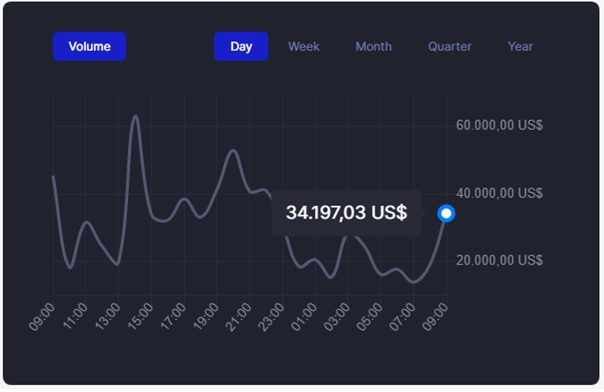The image size is (604, 392).
Task: Click the 07:00 time label
Action: [403, 317]
